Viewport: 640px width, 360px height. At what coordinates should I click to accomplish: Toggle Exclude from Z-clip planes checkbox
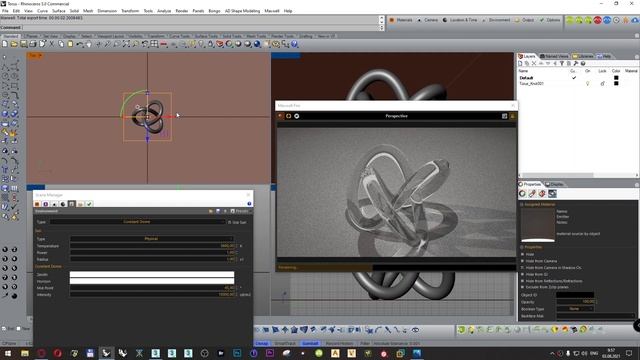tap(522, 287)
